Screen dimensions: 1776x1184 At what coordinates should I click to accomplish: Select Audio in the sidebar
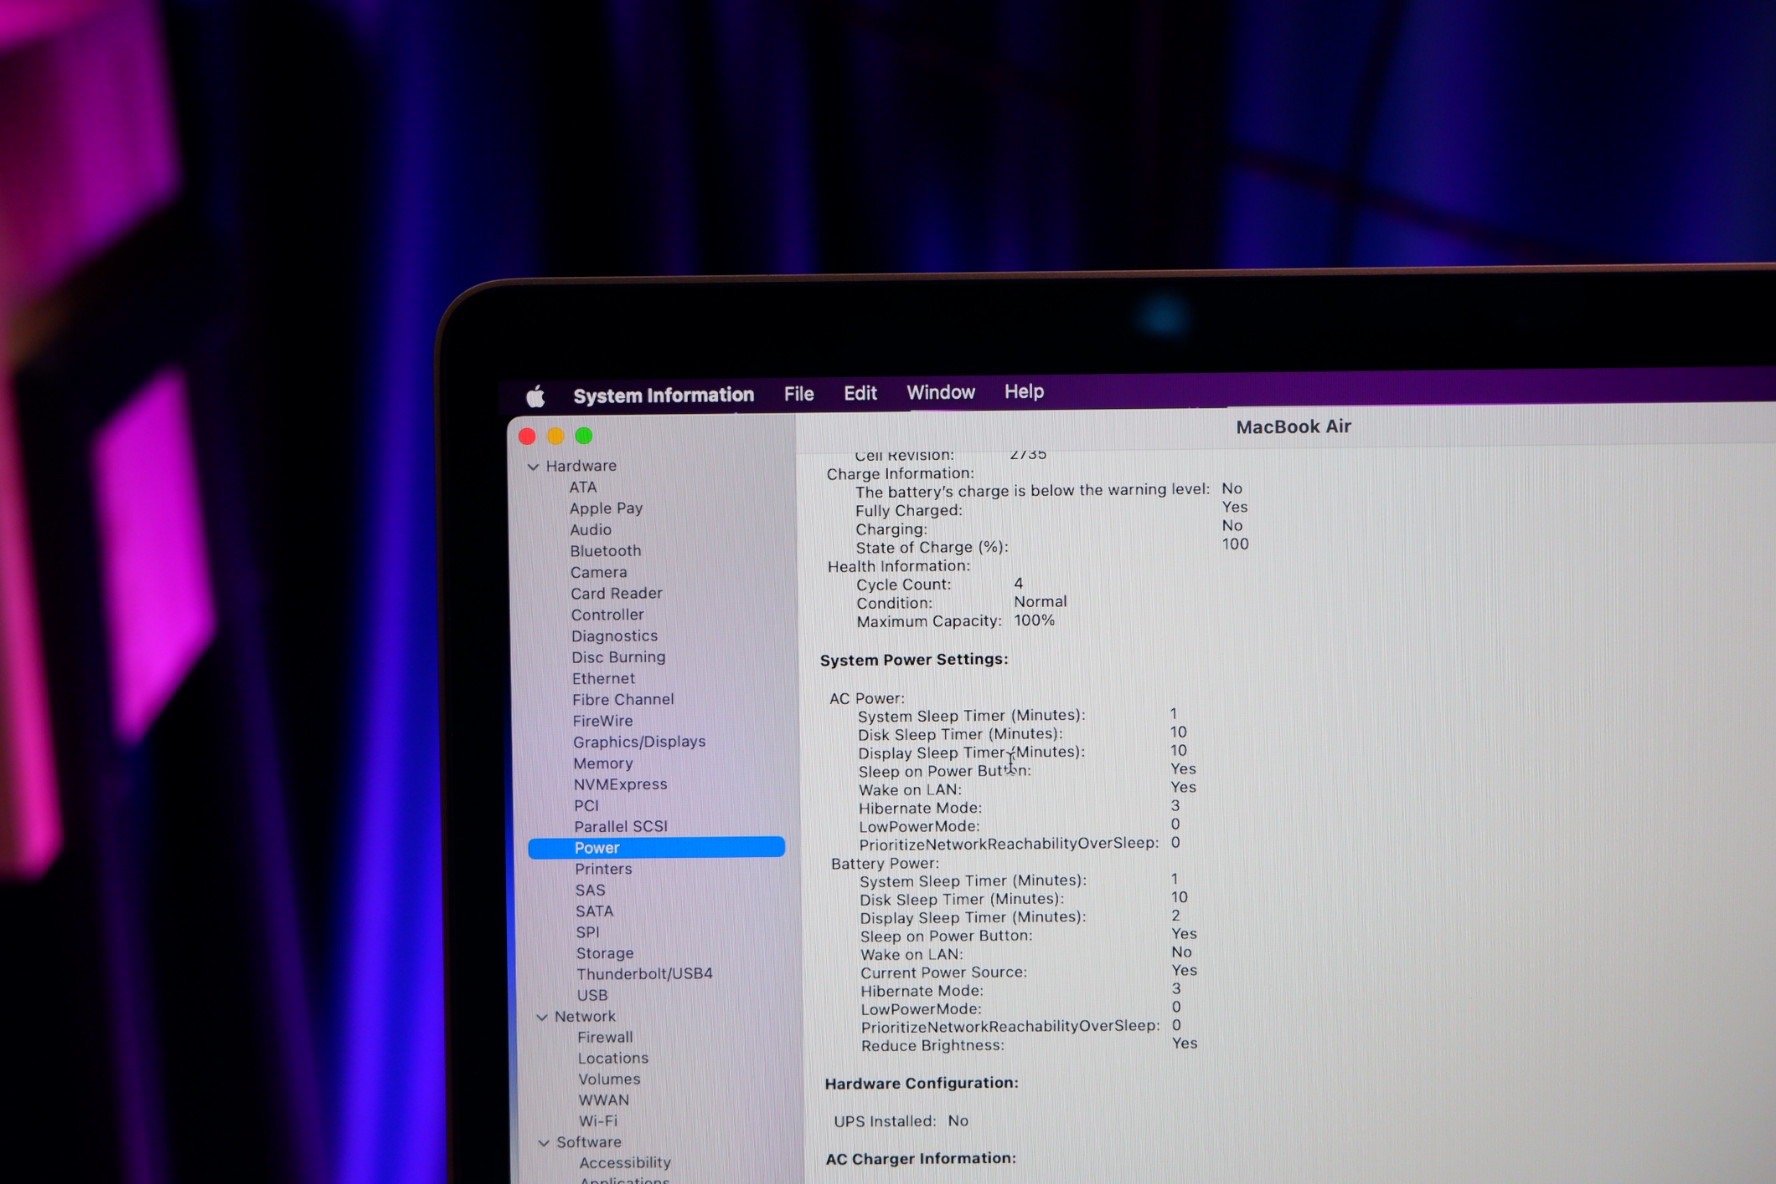pyautogui.click(x=590, y=530)
